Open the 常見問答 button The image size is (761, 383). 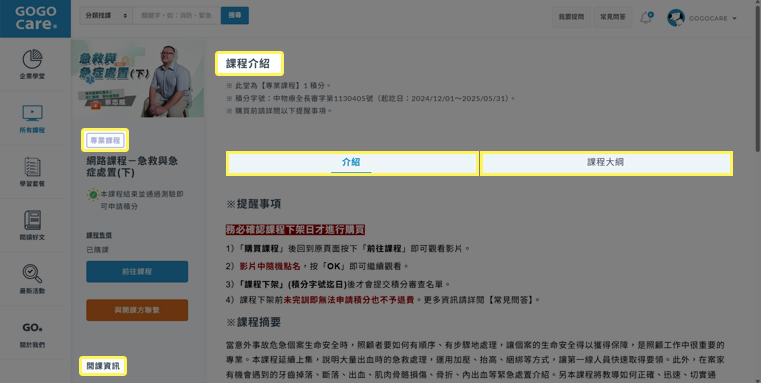pyautogui.click(x=612, y=17)
